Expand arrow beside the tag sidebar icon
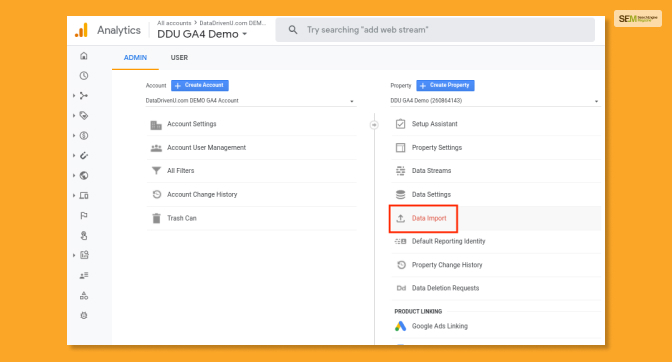The image size is (672, 362). (x=74, y=116)
